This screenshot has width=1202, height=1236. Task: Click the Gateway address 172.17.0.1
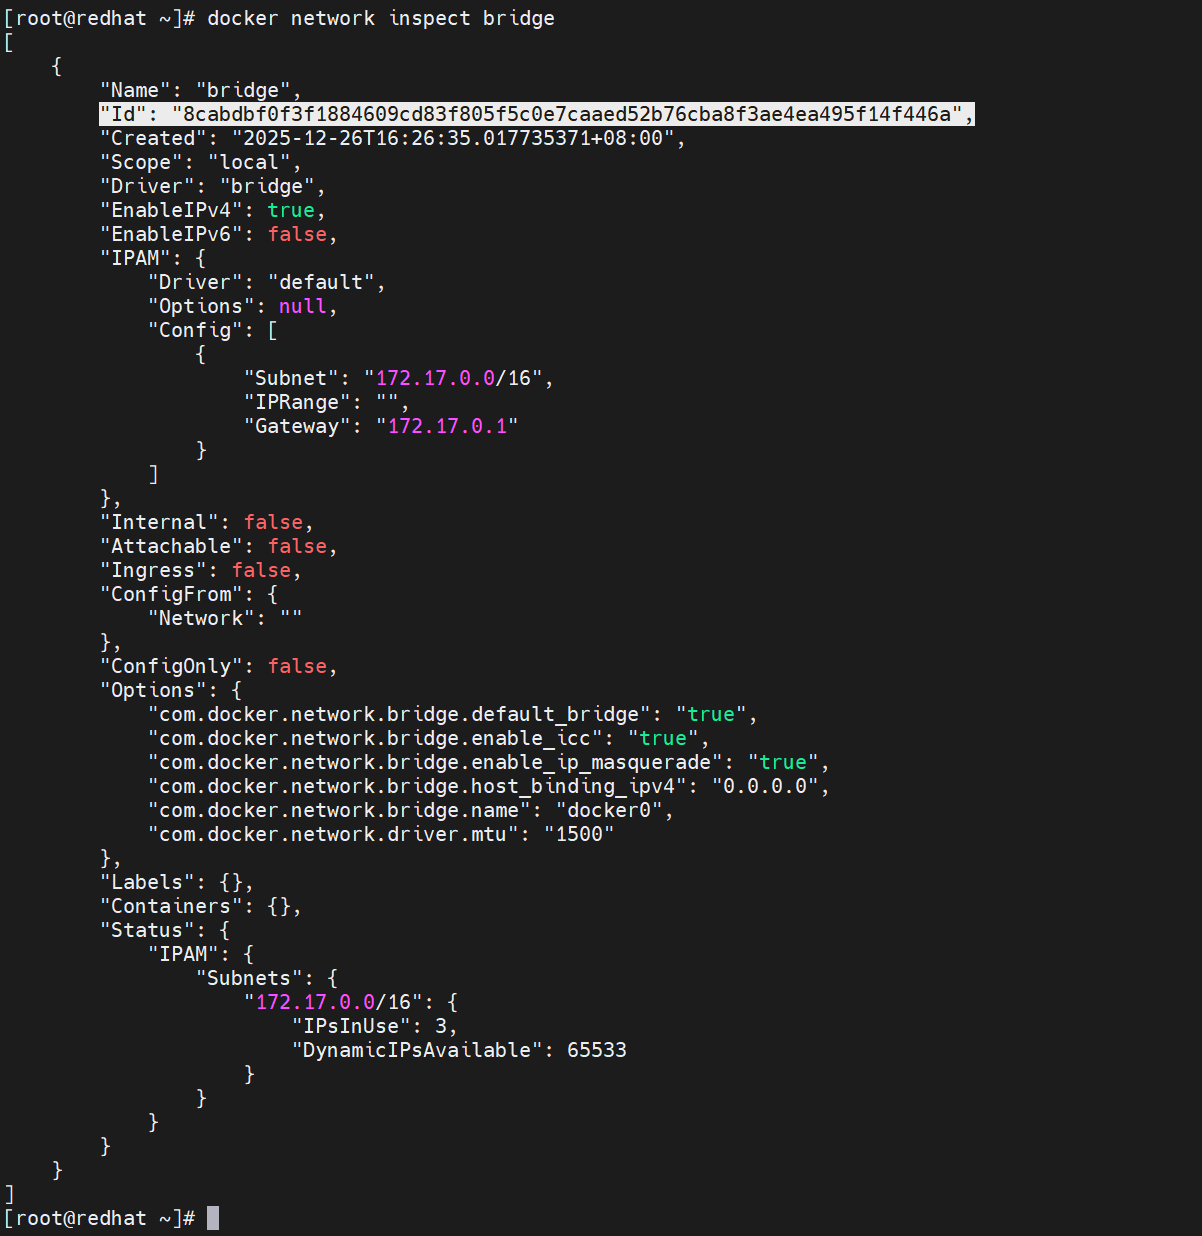pyautogui.click(x=447, y=426)
